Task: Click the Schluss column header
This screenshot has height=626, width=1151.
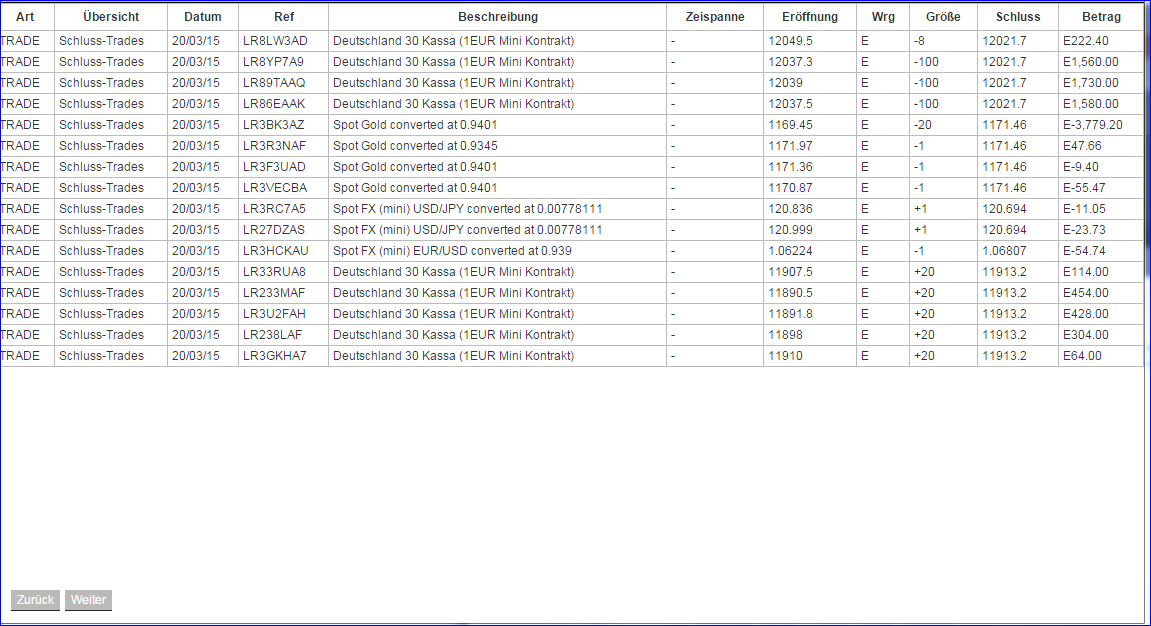Action: (x=1015, y=16)
